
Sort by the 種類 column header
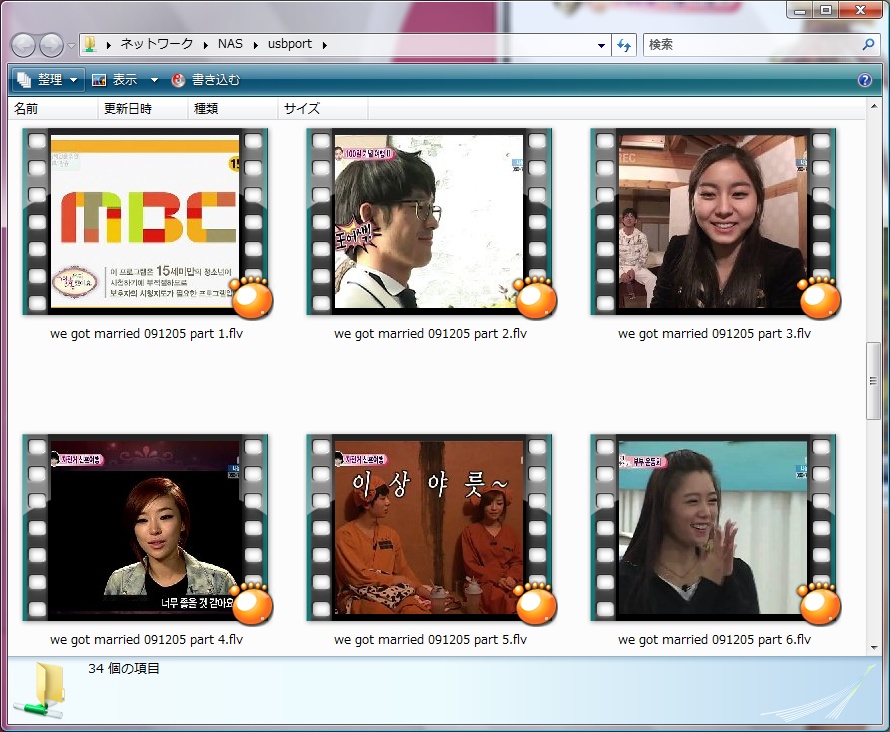tap(233, 108)
